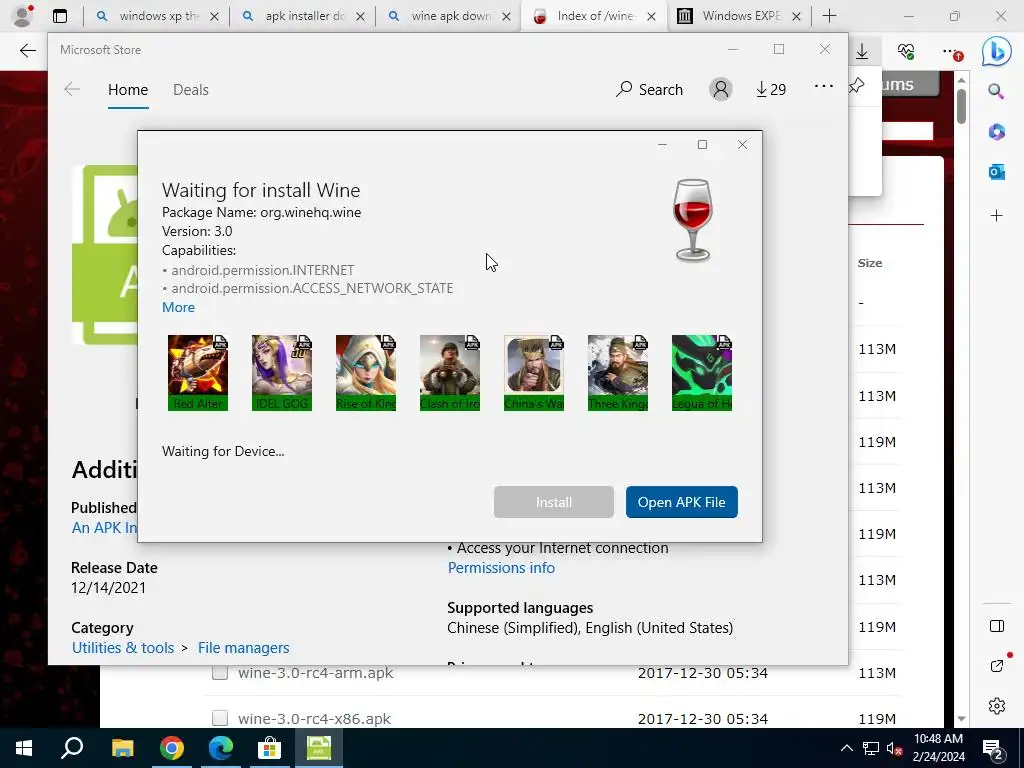Open the wine-3.0-rc4-x86.apk file link
Viewport: 1024px width, 768px height.
[314, 719]
